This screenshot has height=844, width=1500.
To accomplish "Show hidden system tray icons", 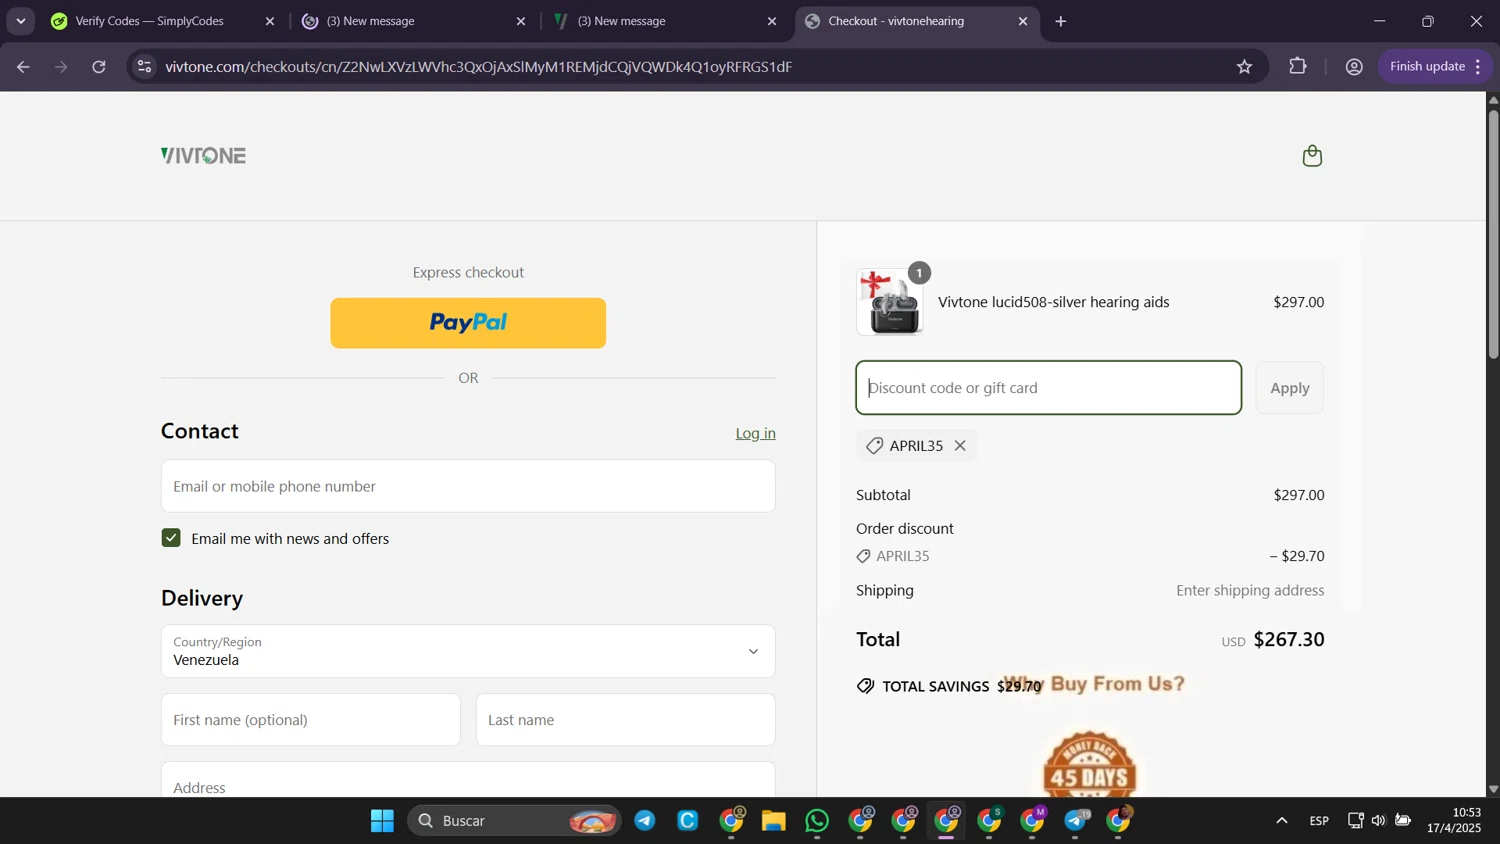I will pyautogui.click(x=1282, y=821).
